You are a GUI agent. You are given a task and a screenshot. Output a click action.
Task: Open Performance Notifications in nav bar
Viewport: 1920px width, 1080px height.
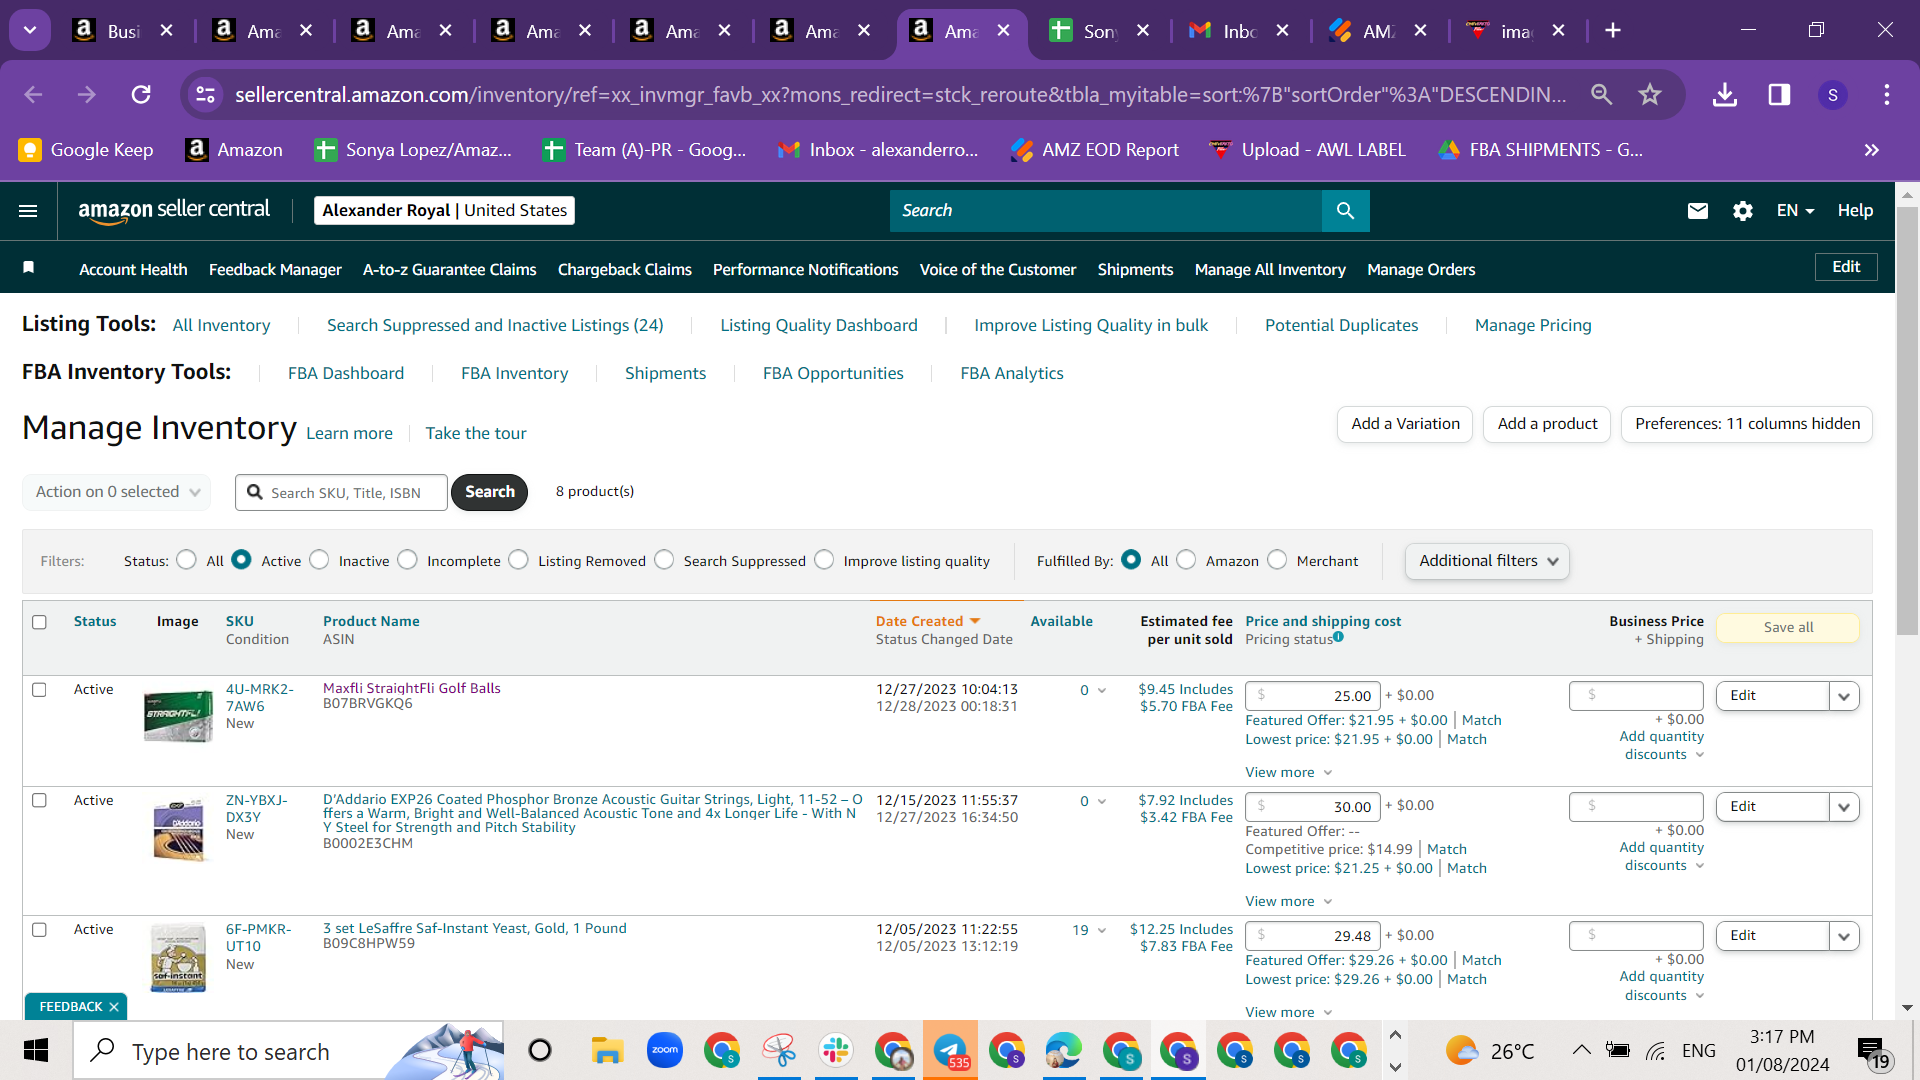(x=805, y=270)
